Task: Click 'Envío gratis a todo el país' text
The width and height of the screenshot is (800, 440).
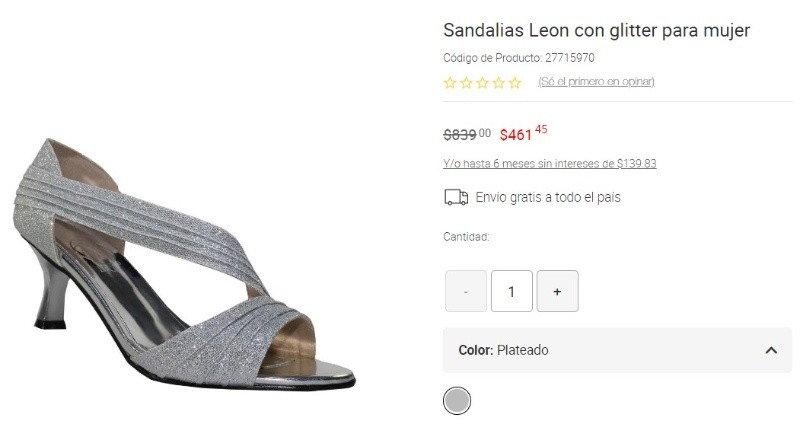Action: tap(548, 197)
